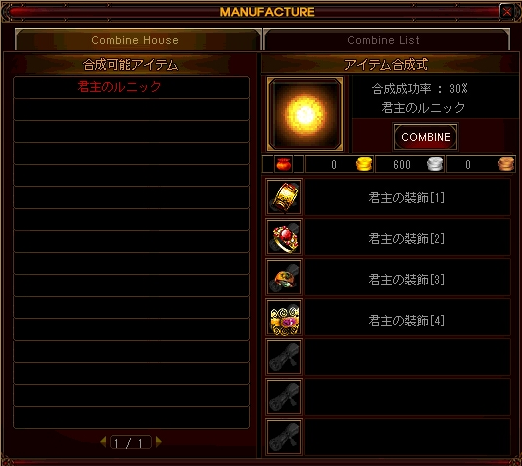Click the copper coin stack icon
Image resolution: width=522 pixels, height=466 pixels.
[x=506, y=164]
